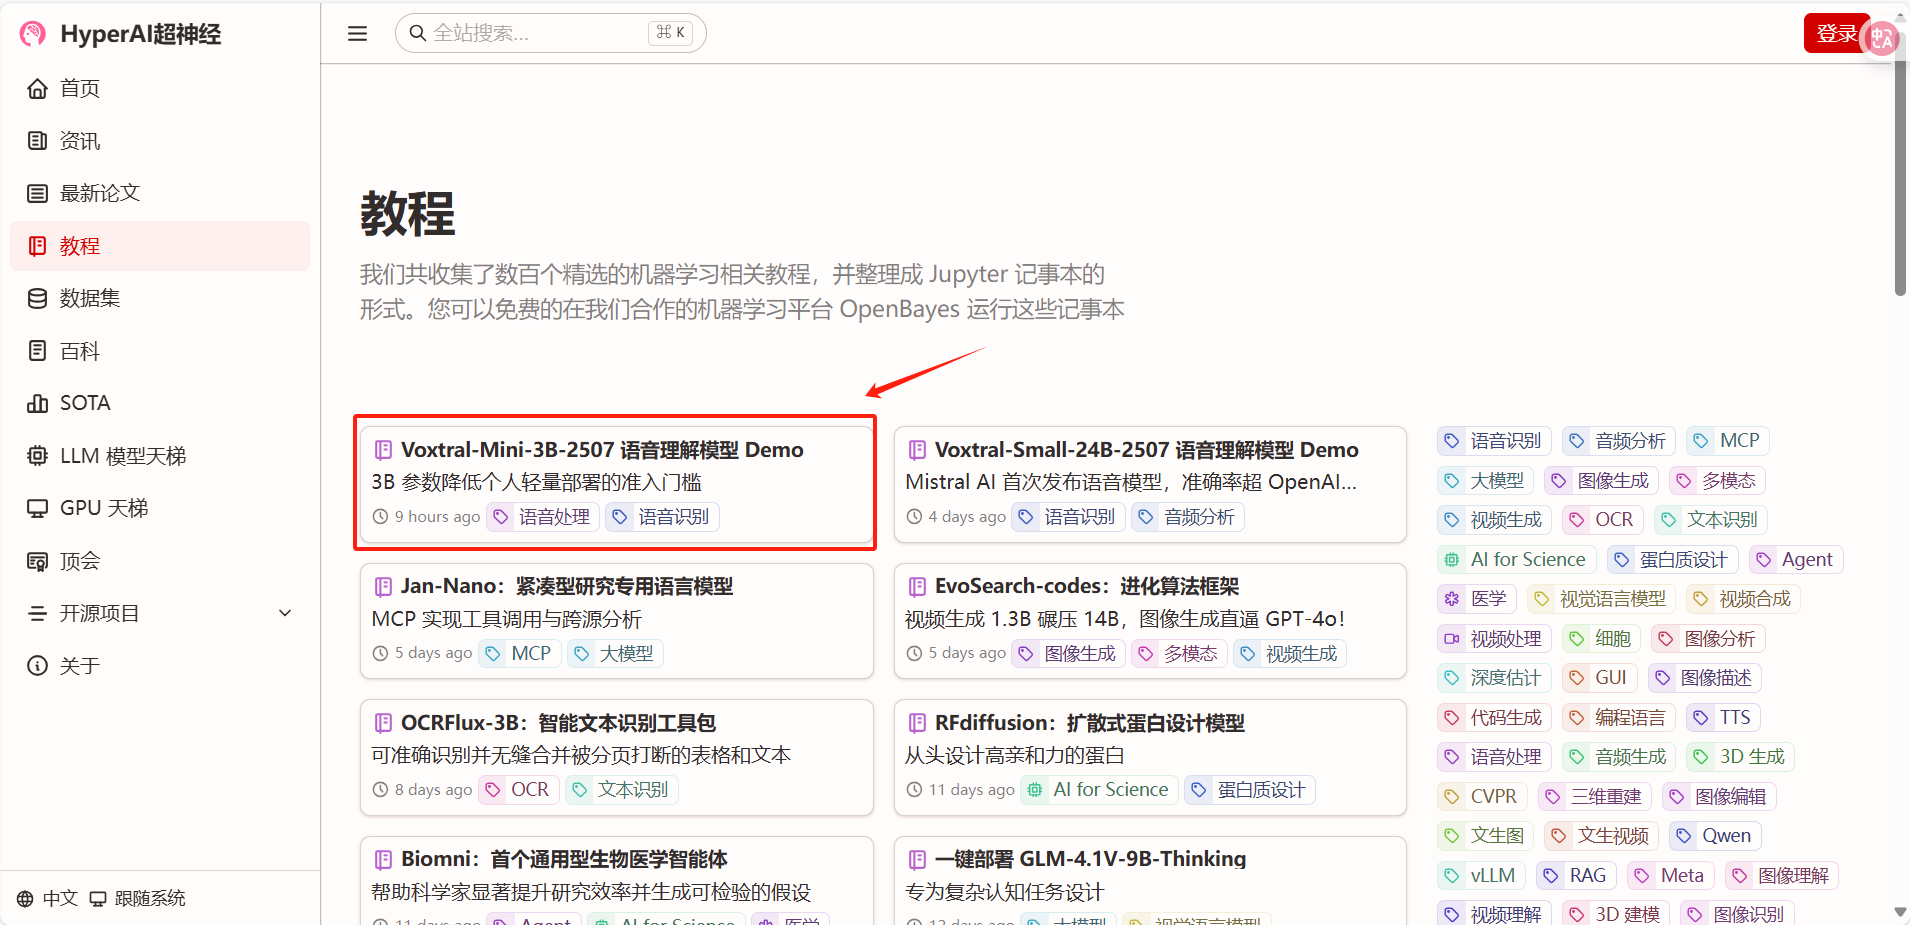This screenshot has width=1910, height=925.
Task: Click the HyperAI logo icon
Action: point(33,34)
